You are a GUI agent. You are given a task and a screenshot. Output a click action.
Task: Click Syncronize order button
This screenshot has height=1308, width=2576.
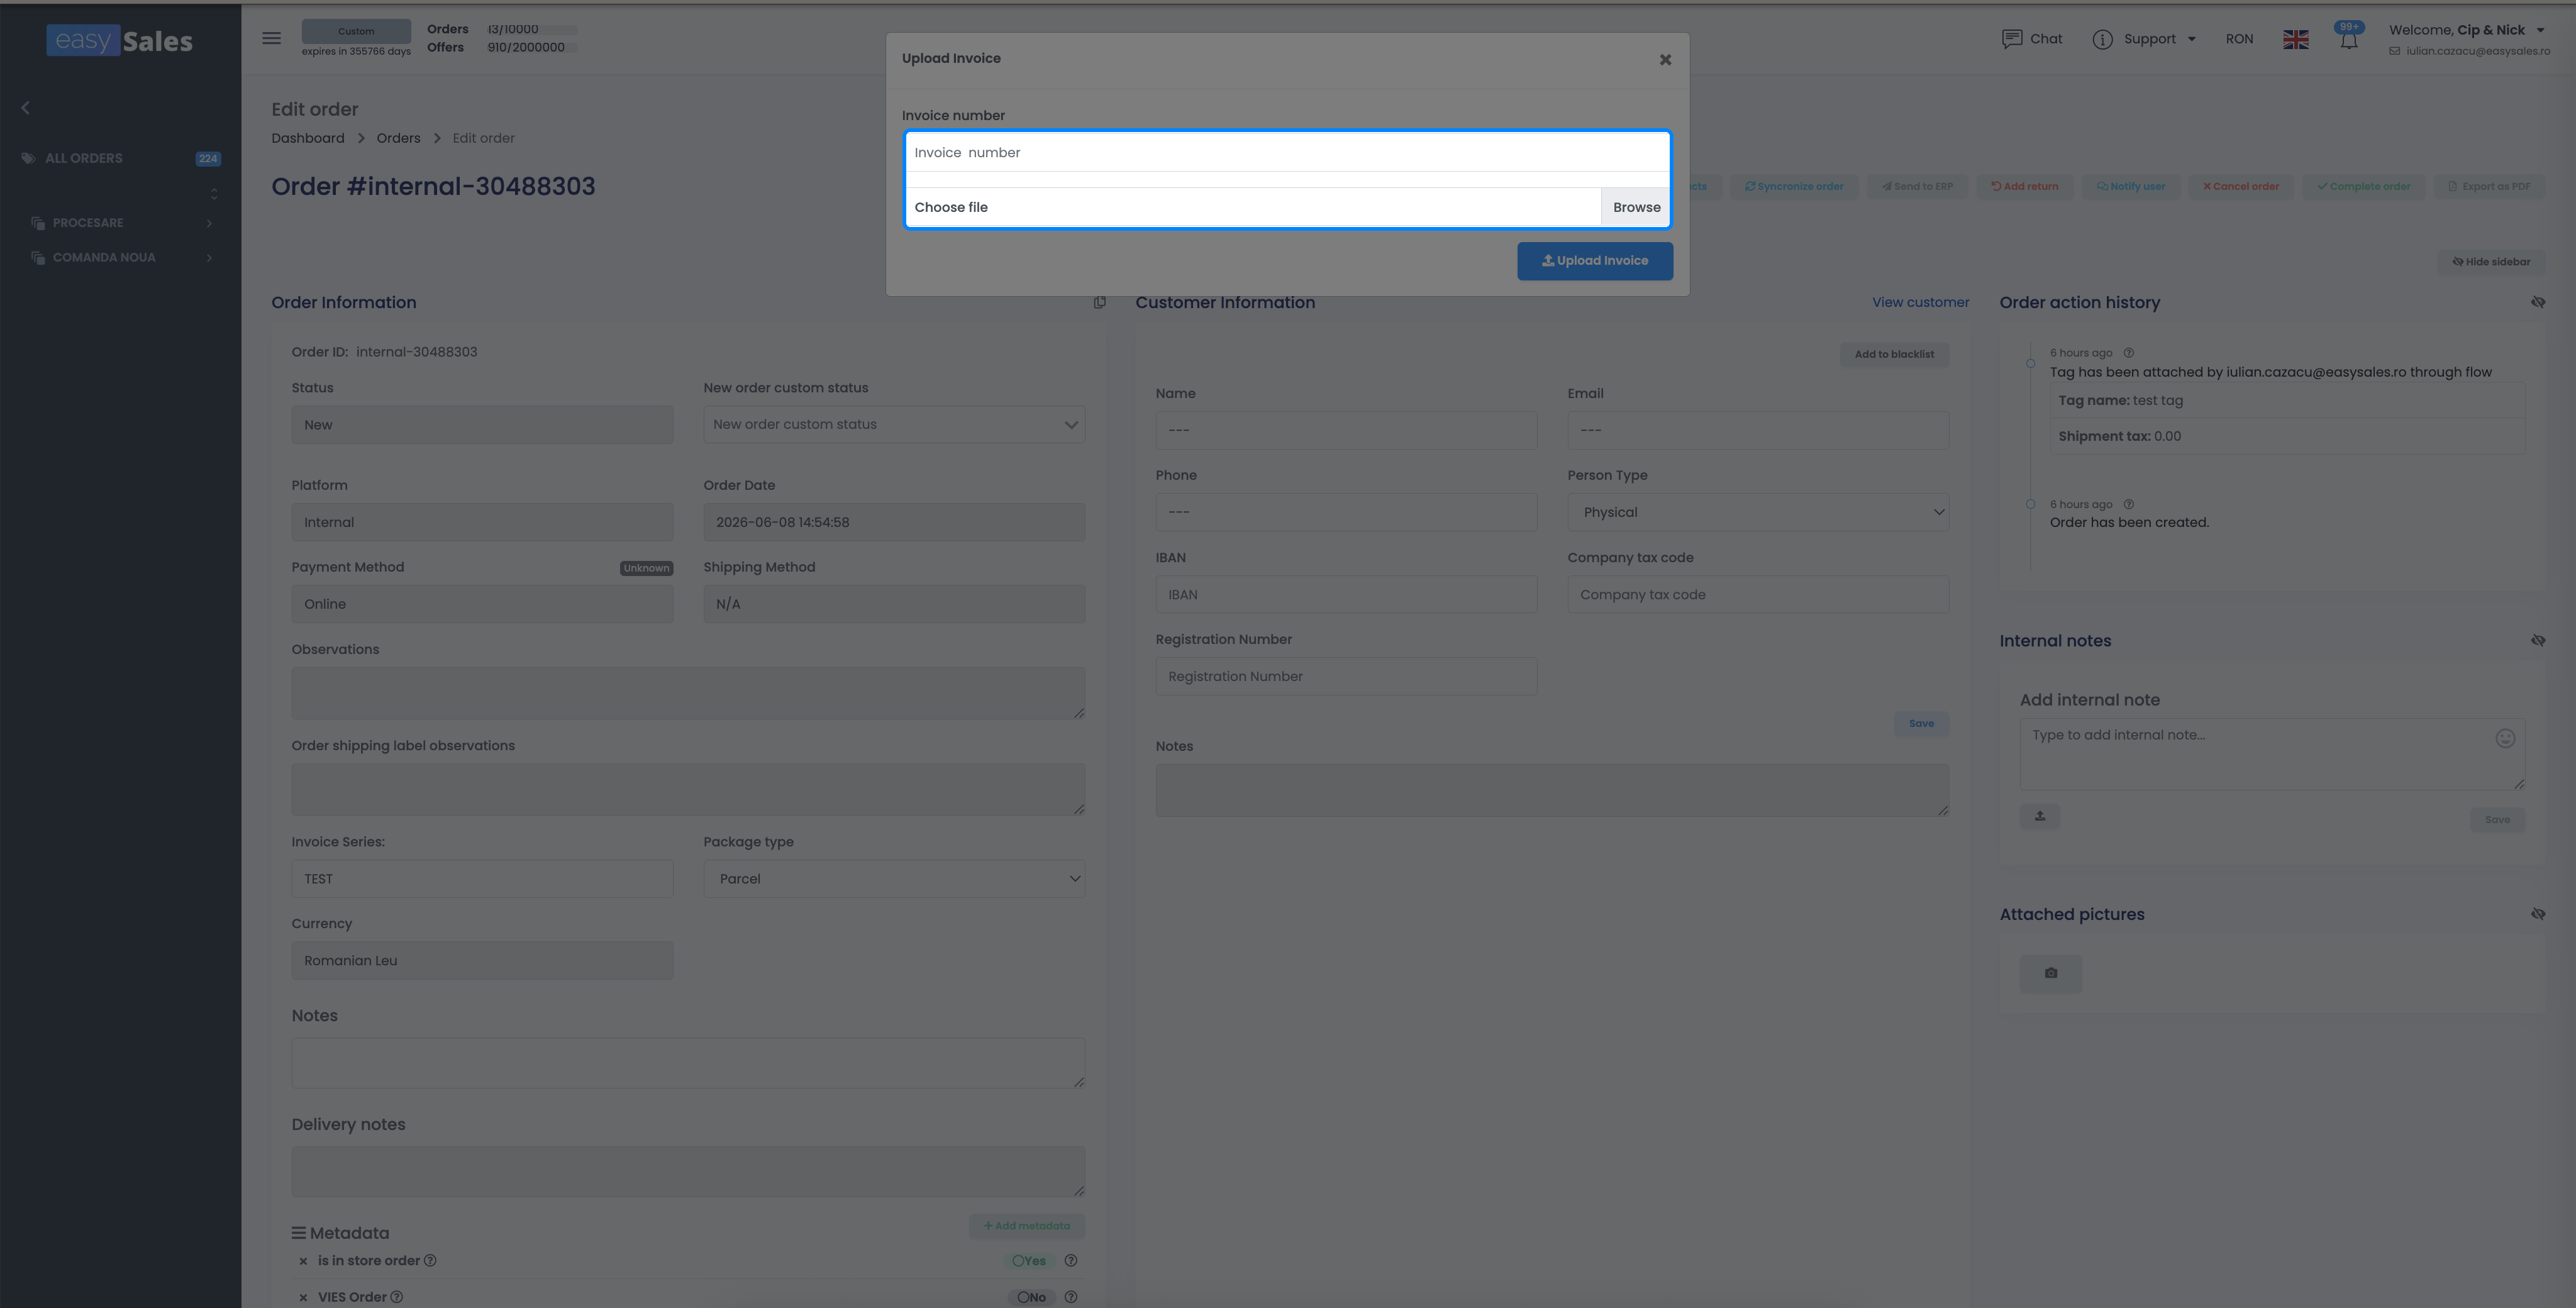pos(1794,187)
